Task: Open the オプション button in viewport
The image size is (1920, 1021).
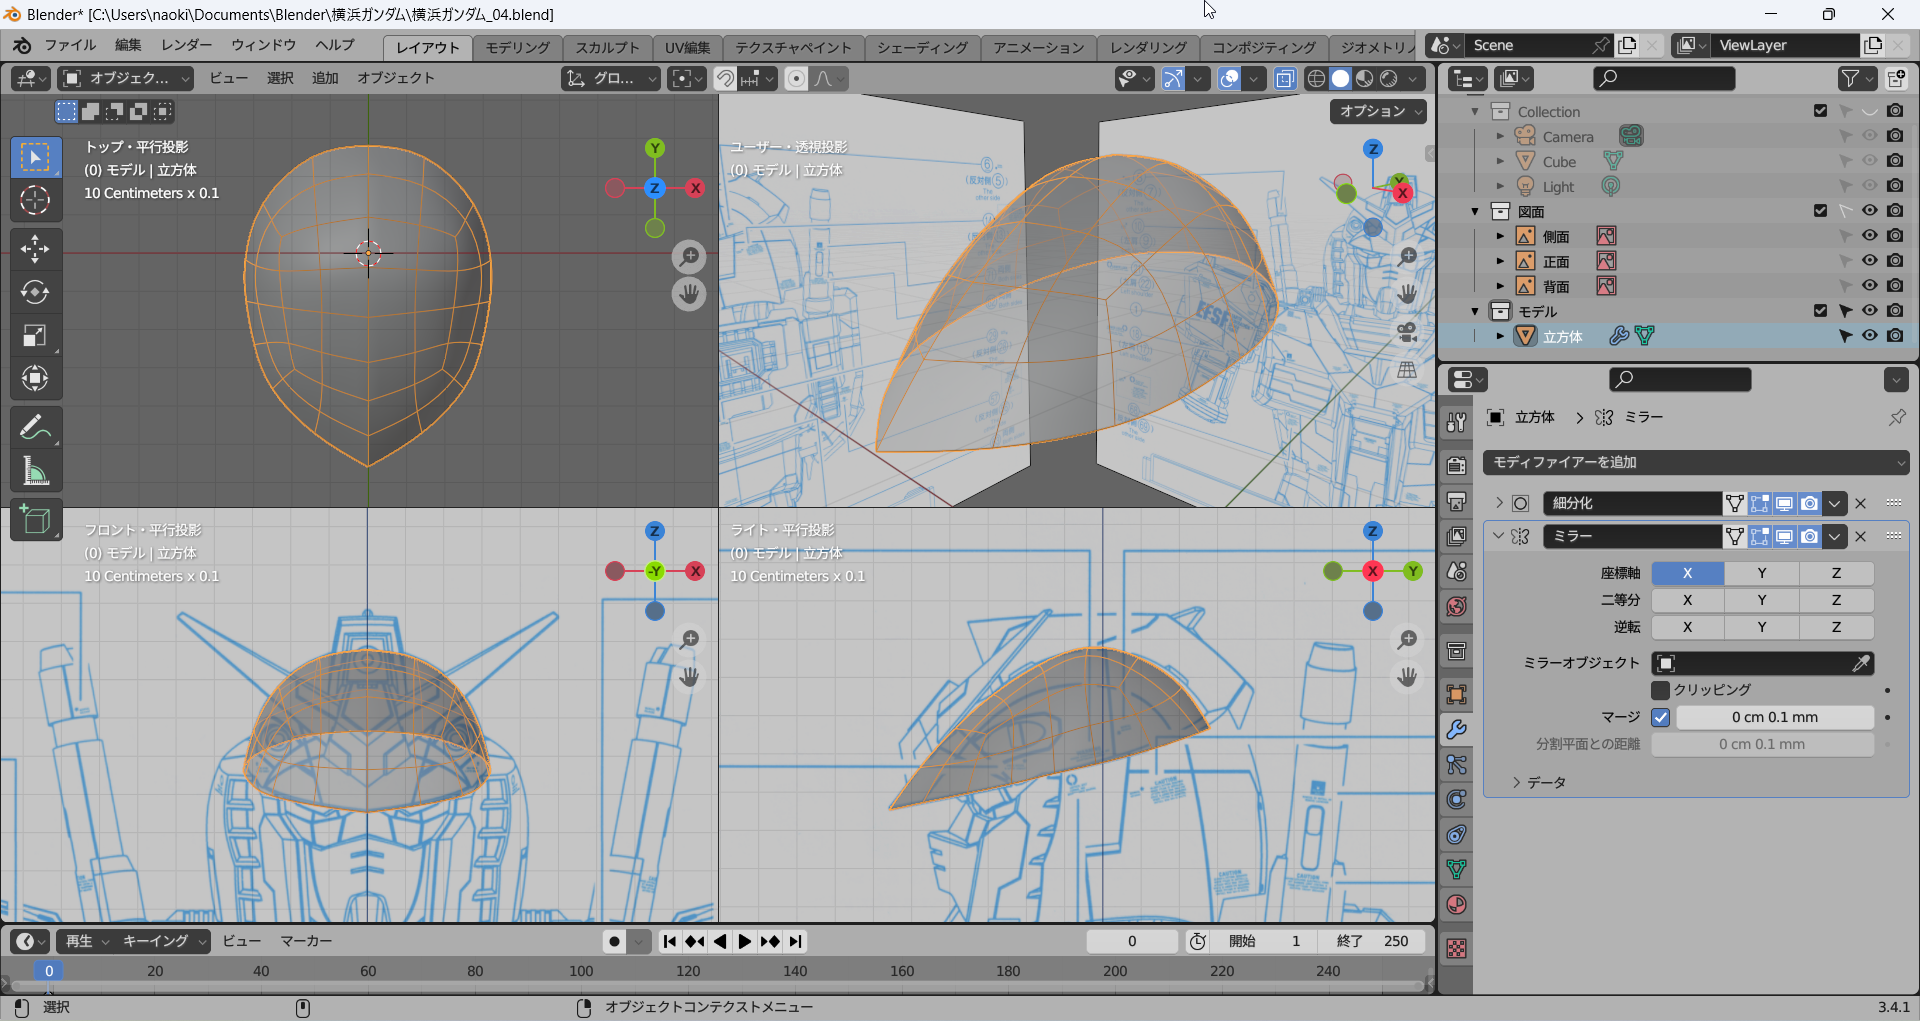Action: click(x=1378, y=111)
